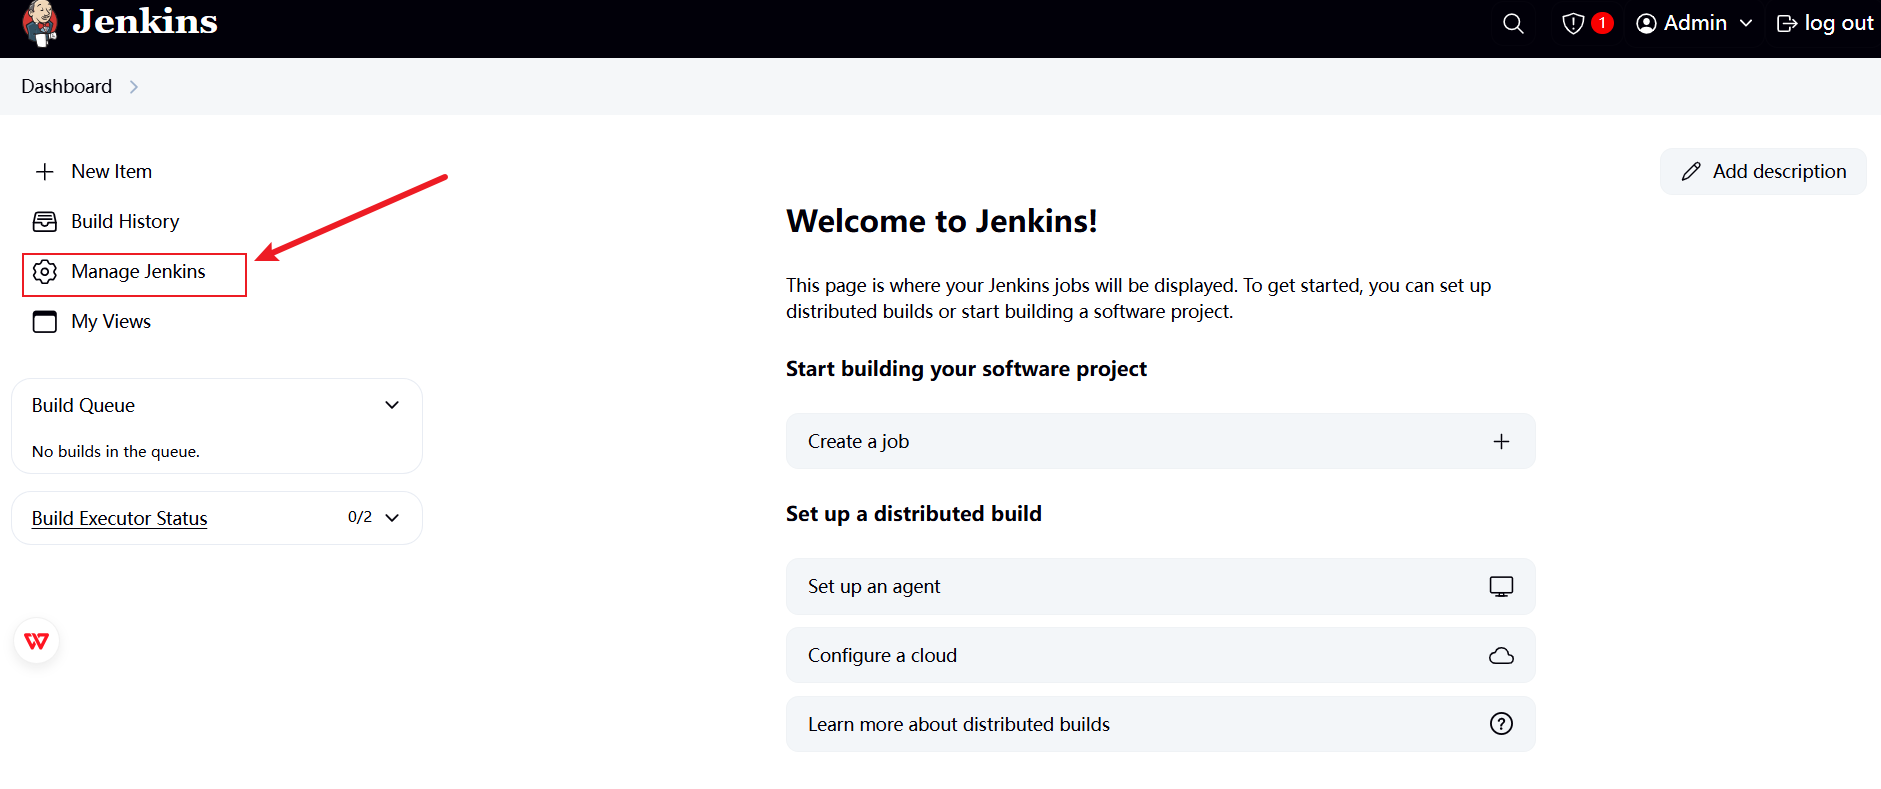1881x789 pixels.
Task: Open the security shield warnings icon
Action: click(x=1573, y=23)
